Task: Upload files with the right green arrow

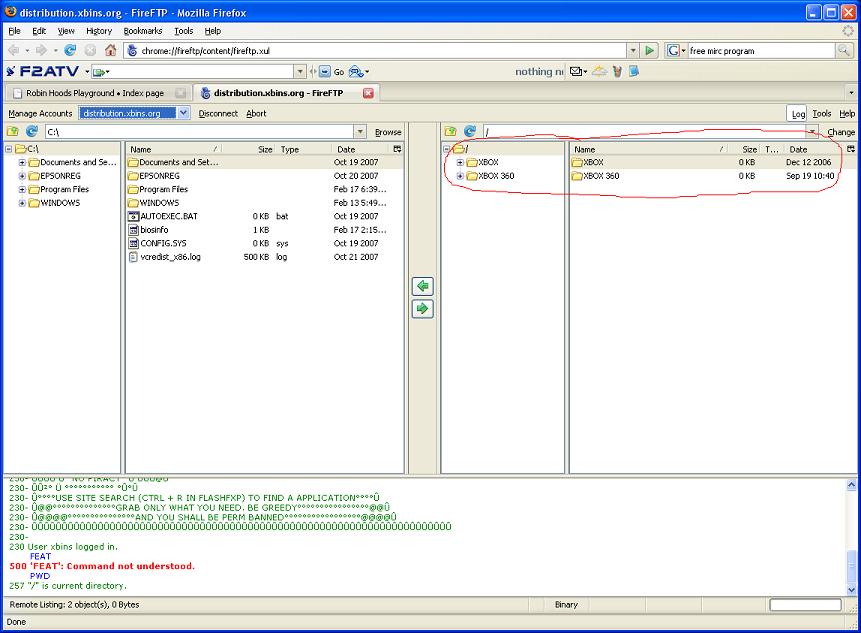Action: (x=422, y=309)
